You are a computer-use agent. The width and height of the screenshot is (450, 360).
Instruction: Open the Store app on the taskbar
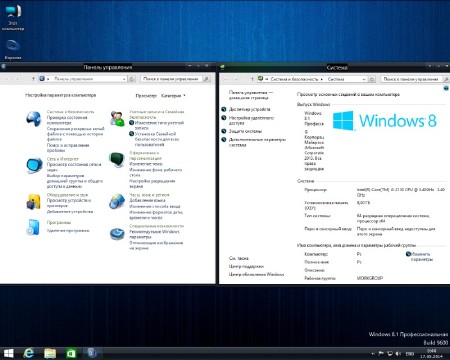(71, 353)
